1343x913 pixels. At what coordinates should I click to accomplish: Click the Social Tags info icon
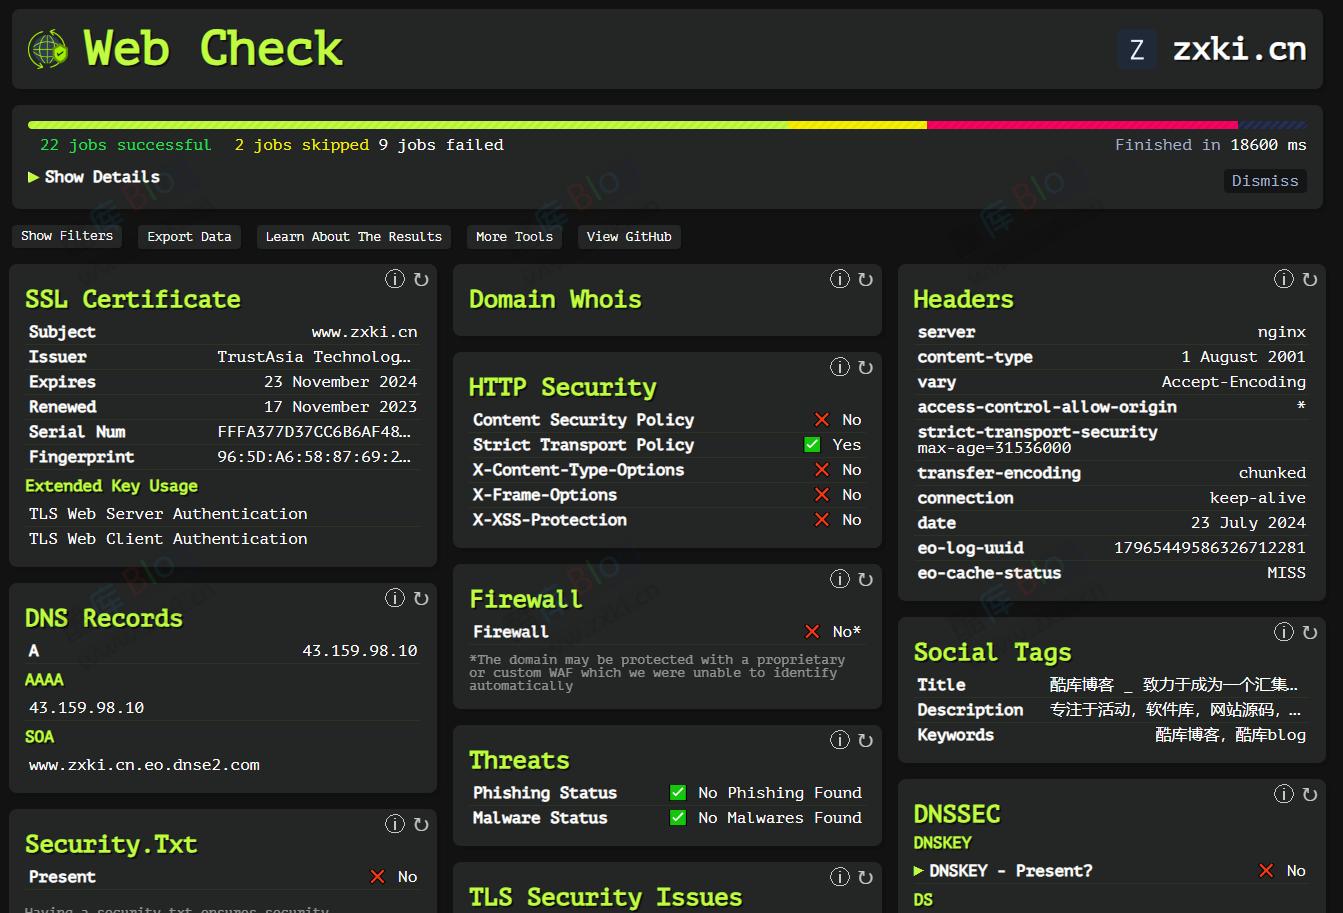tap(1284, 631)
